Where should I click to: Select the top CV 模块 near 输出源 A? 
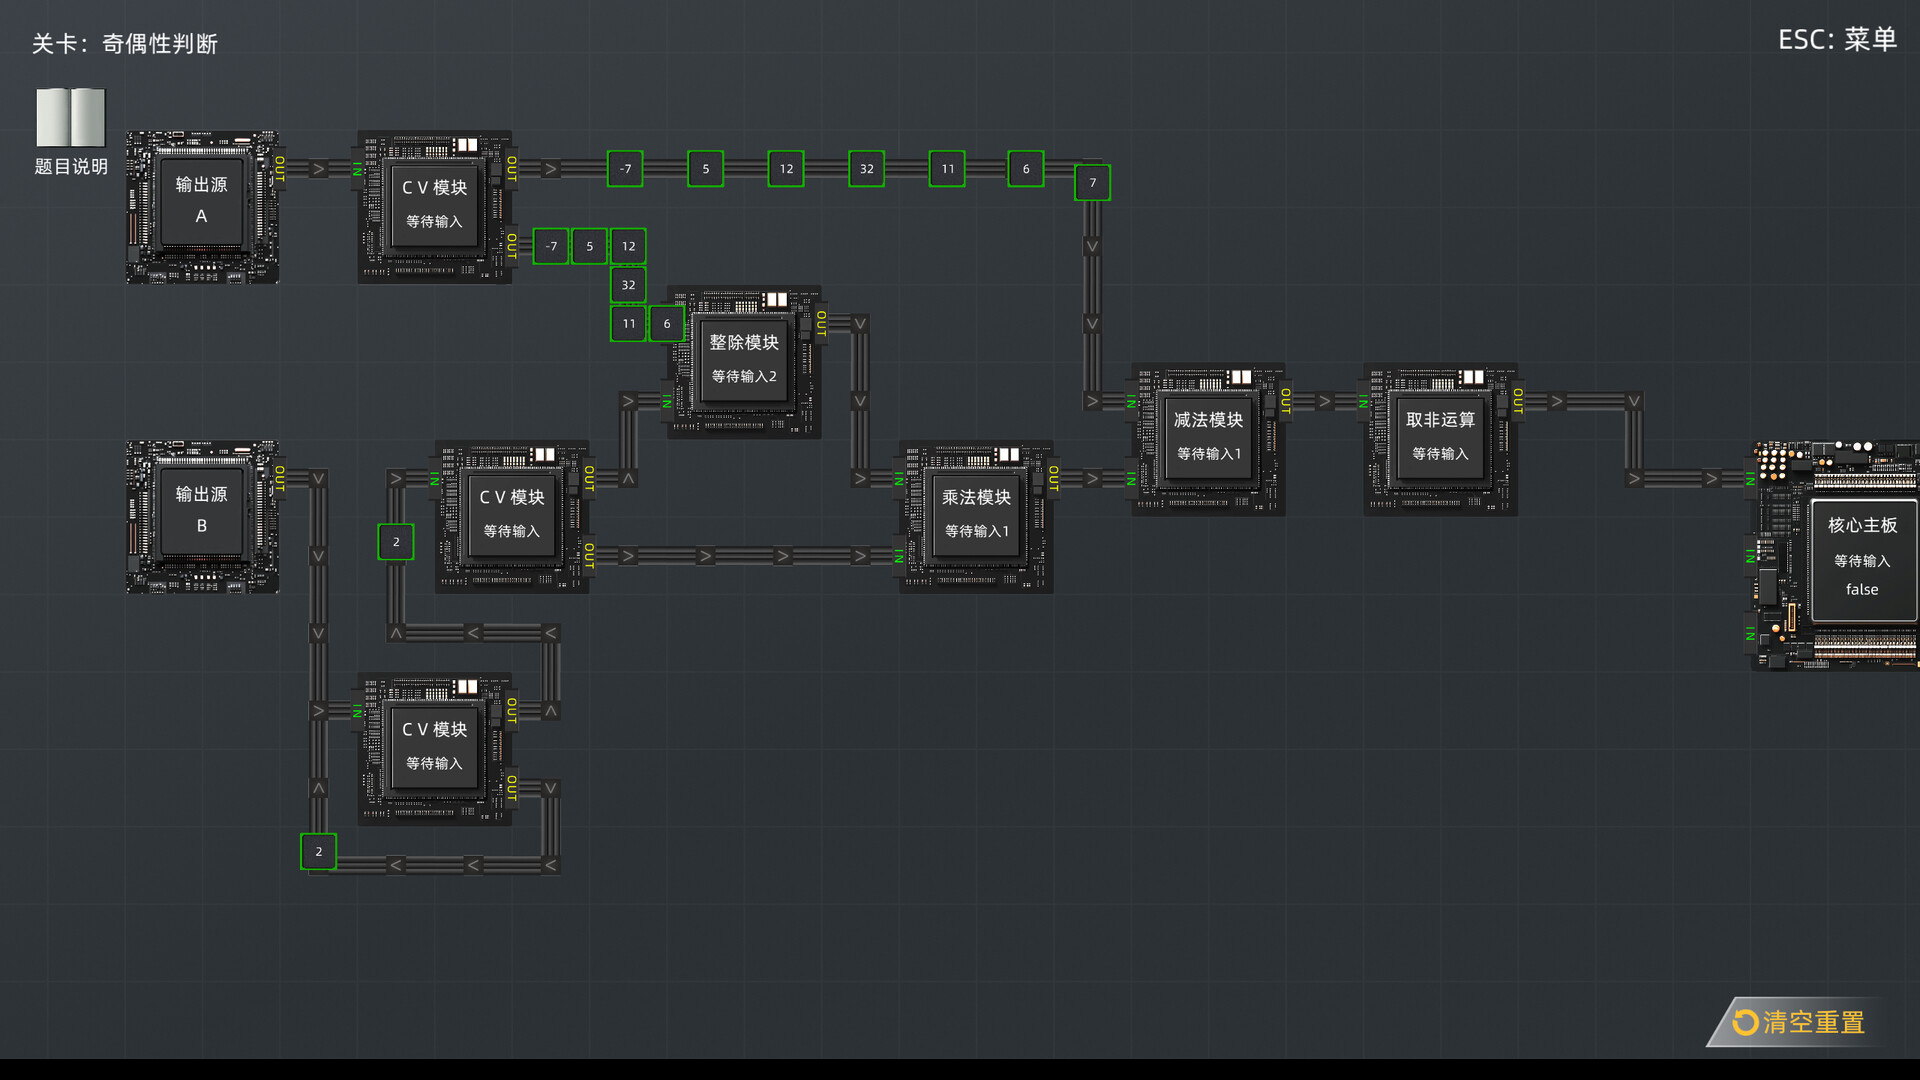(435, 205)
